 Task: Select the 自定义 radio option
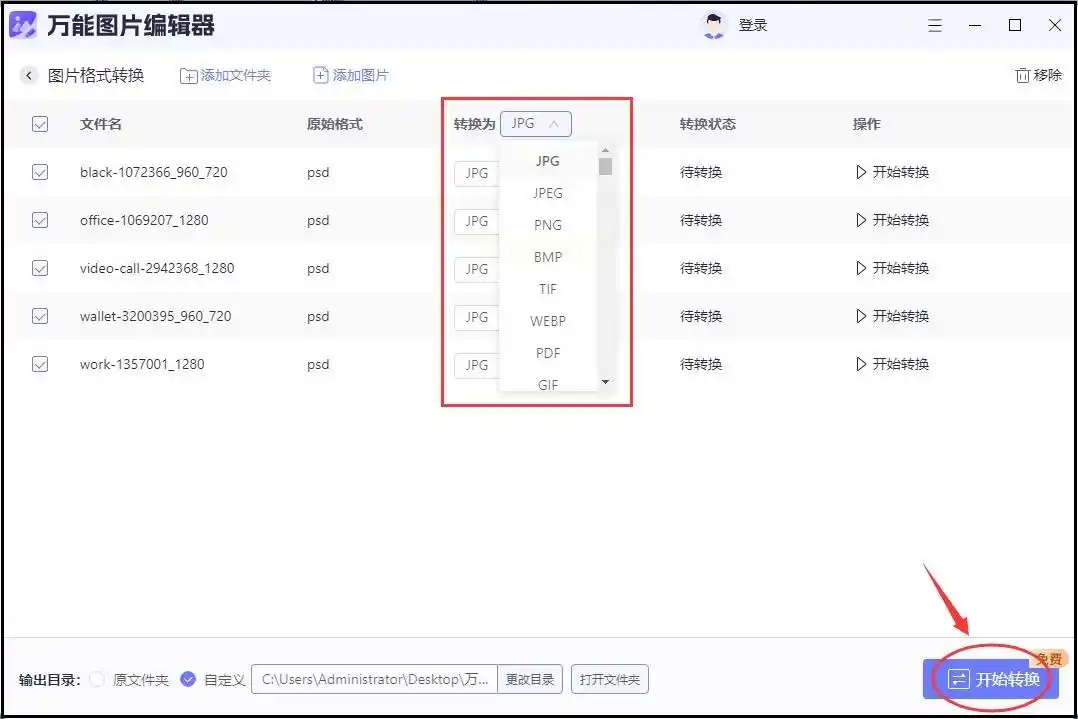click(188, 679)
